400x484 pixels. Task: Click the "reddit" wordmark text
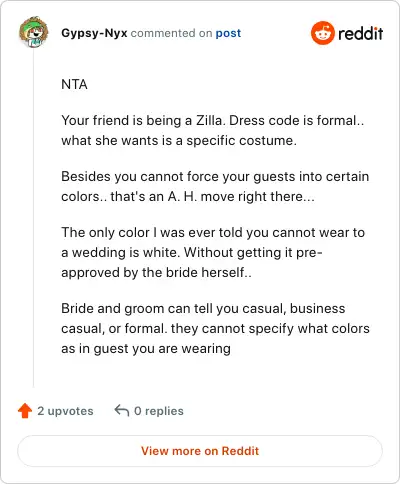[360, 33]
